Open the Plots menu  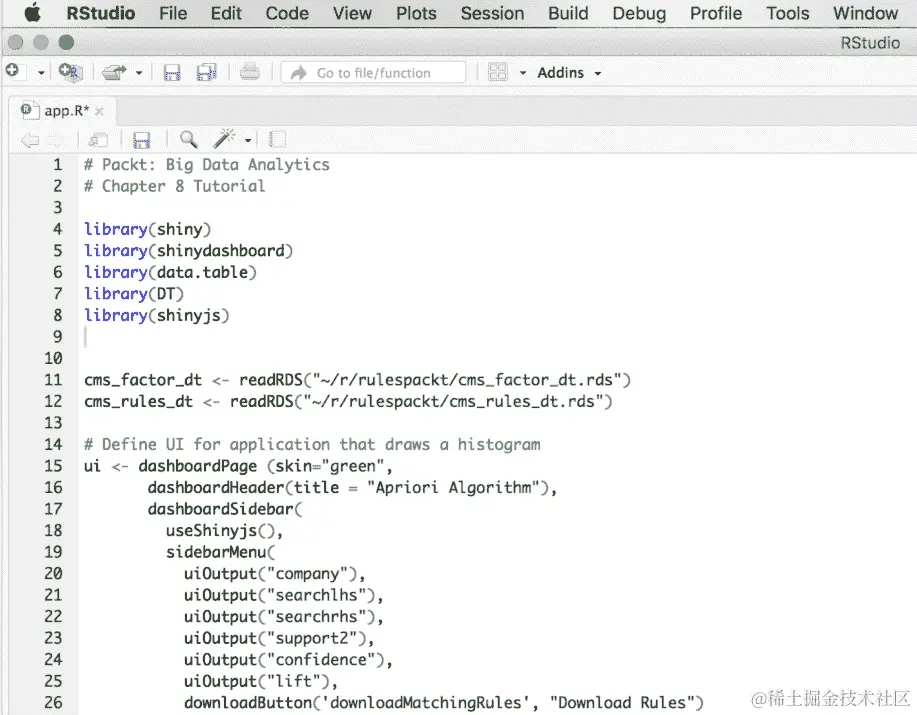click(416, 13)
